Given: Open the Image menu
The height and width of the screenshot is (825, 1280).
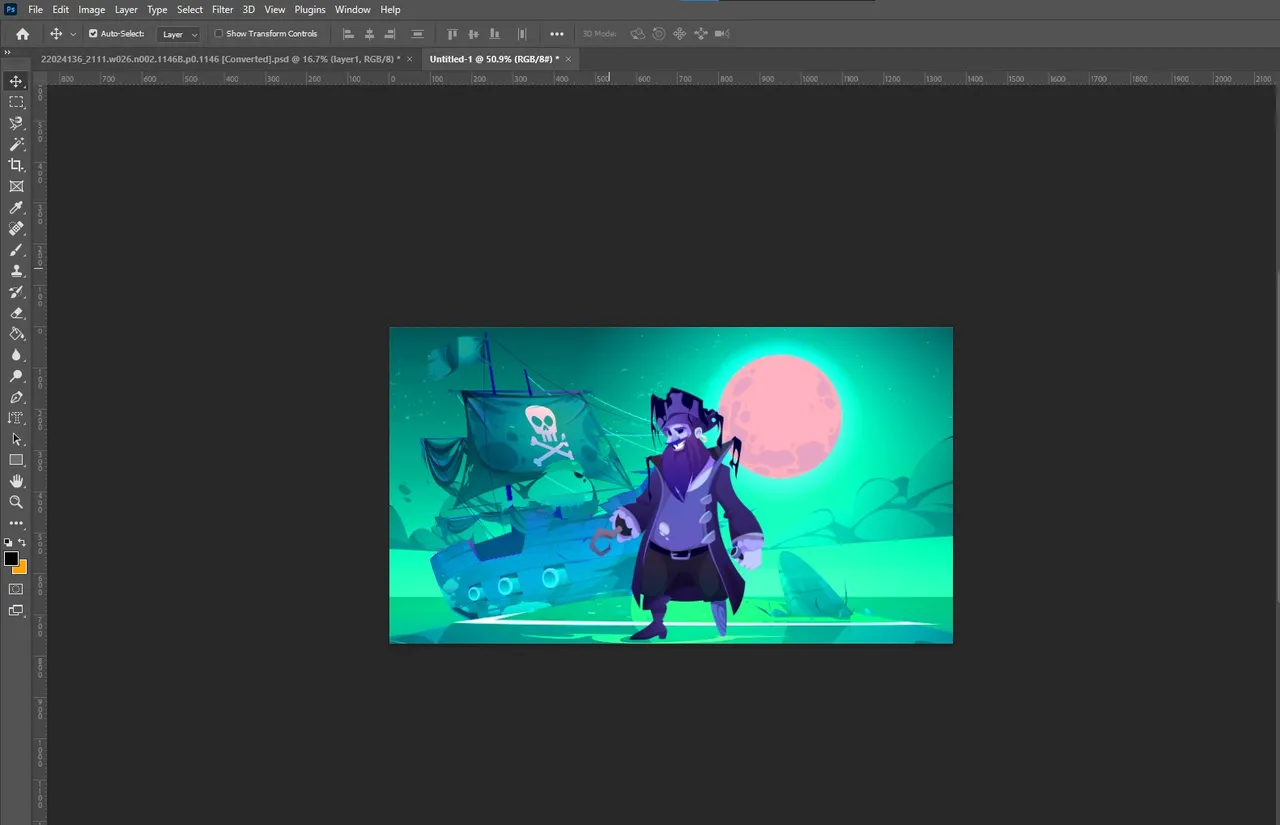Looking at the screenshot, I should coord(92,9).
